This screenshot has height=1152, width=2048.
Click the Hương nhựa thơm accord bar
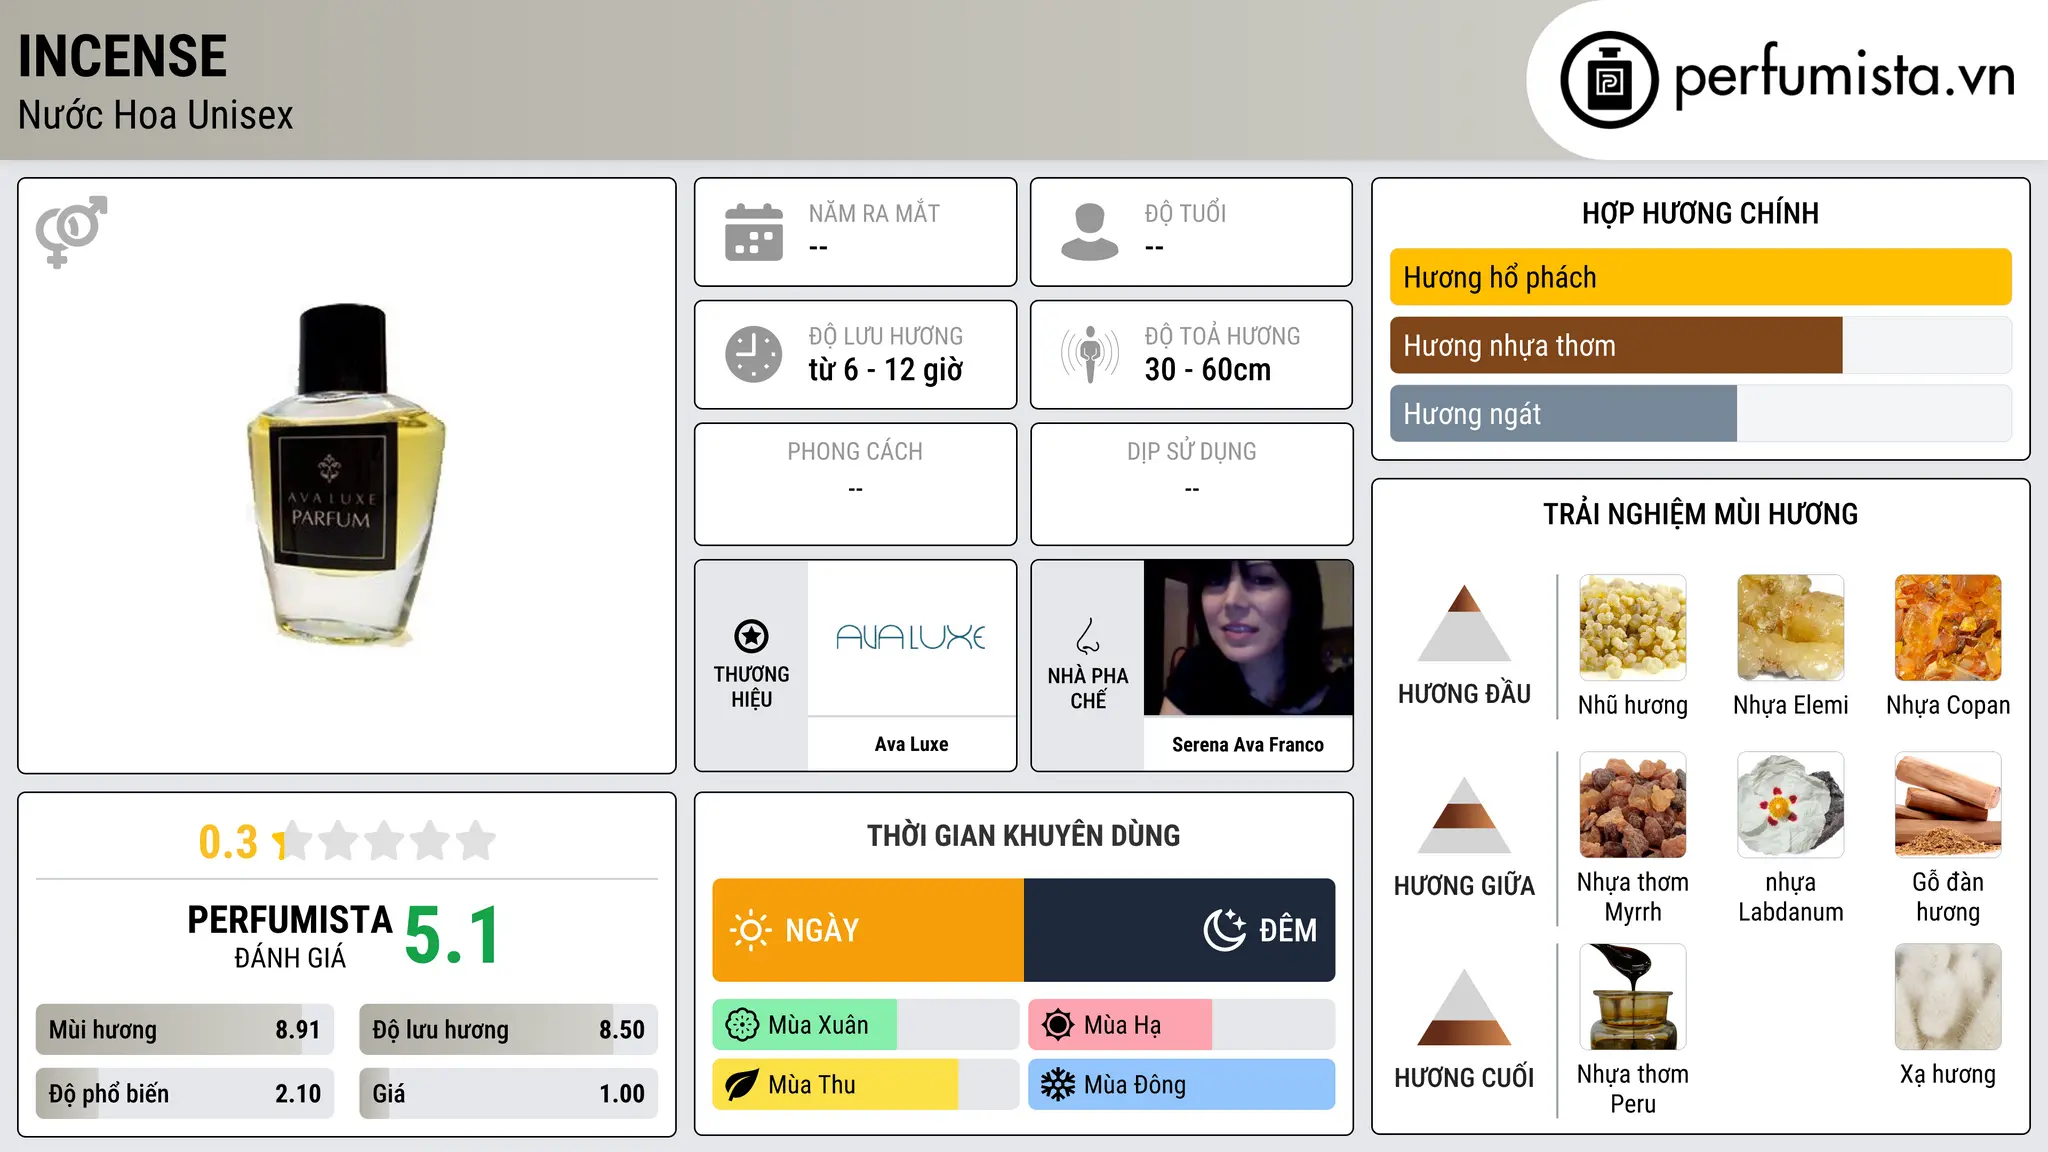click(x=1700, y=346)
